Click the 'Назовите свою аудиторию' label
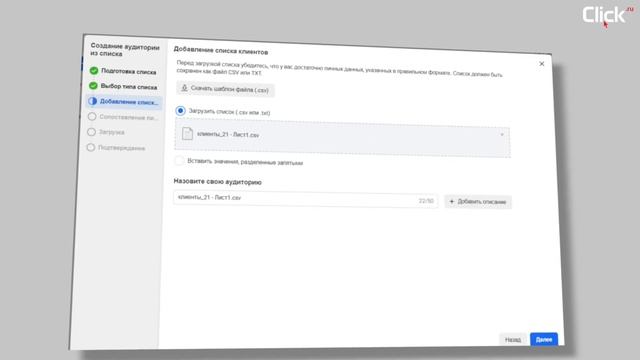 coord(218,182)
